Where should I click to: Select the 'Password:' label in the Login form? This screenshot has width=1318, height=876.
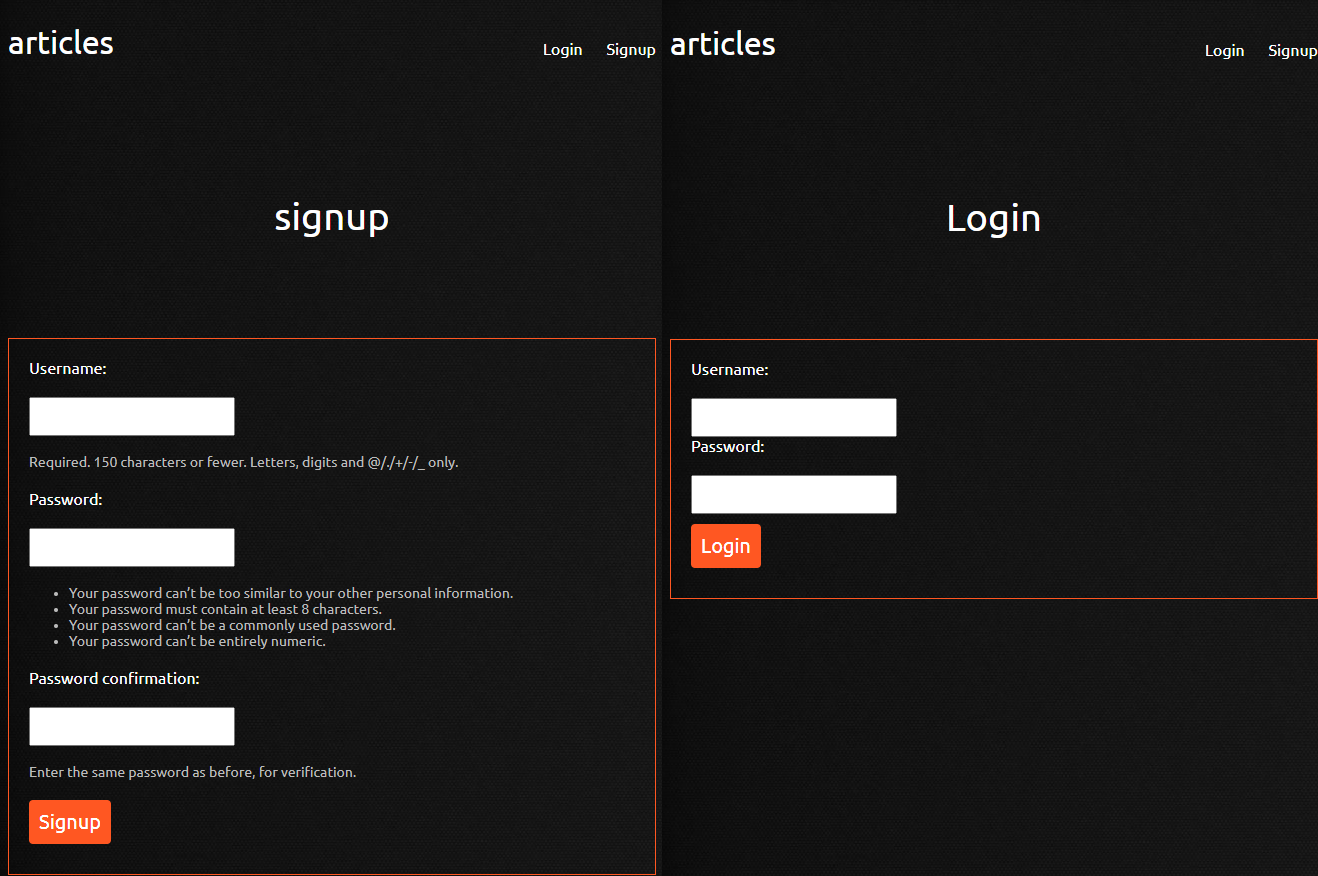click(x=728, y=446)
